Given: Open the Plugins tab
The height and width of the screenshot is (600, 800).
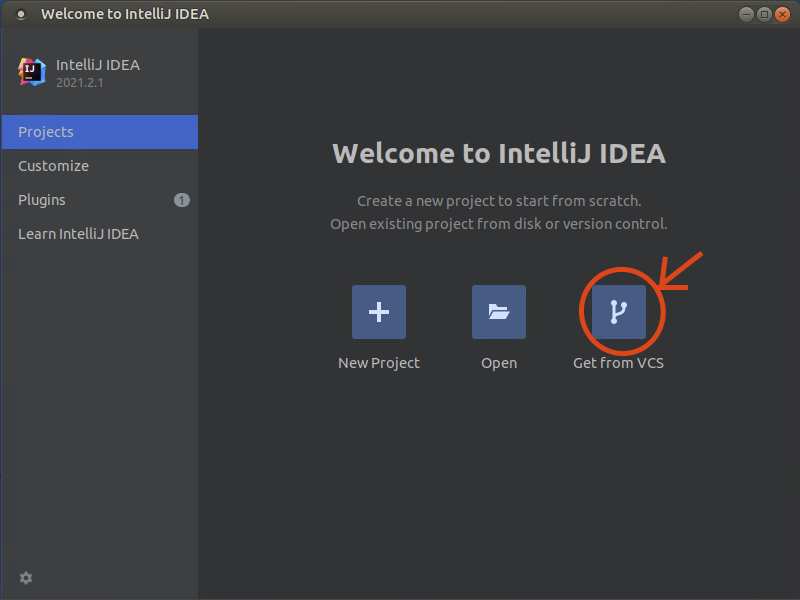Looking at the screenshot, I should click(x=99, y=200).
